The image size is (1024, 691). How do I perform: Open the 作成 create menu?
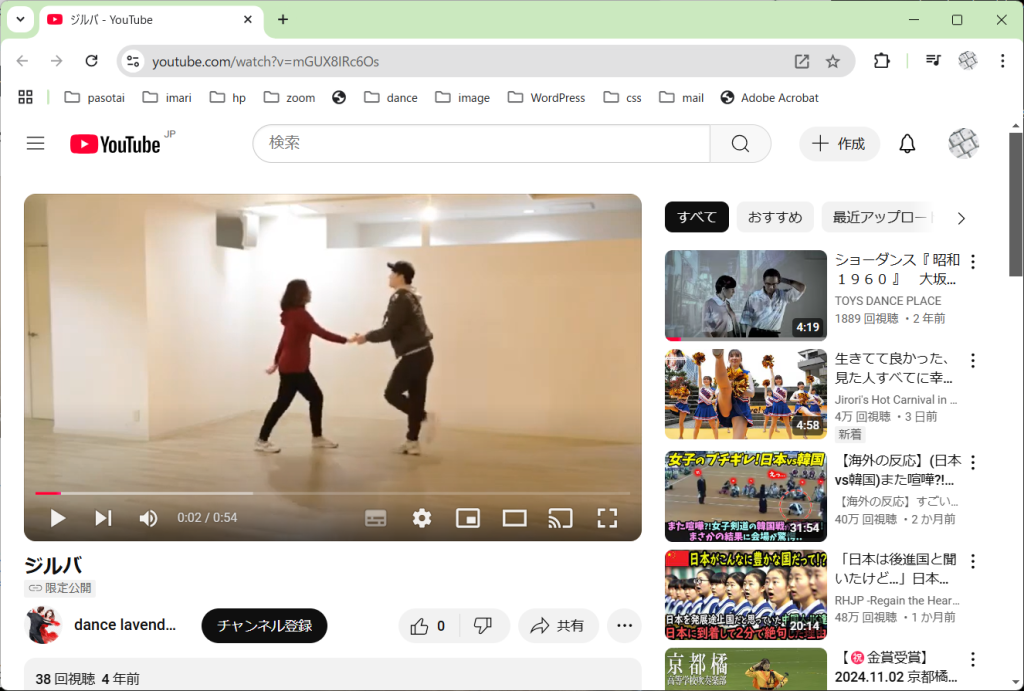coord(839,144)
